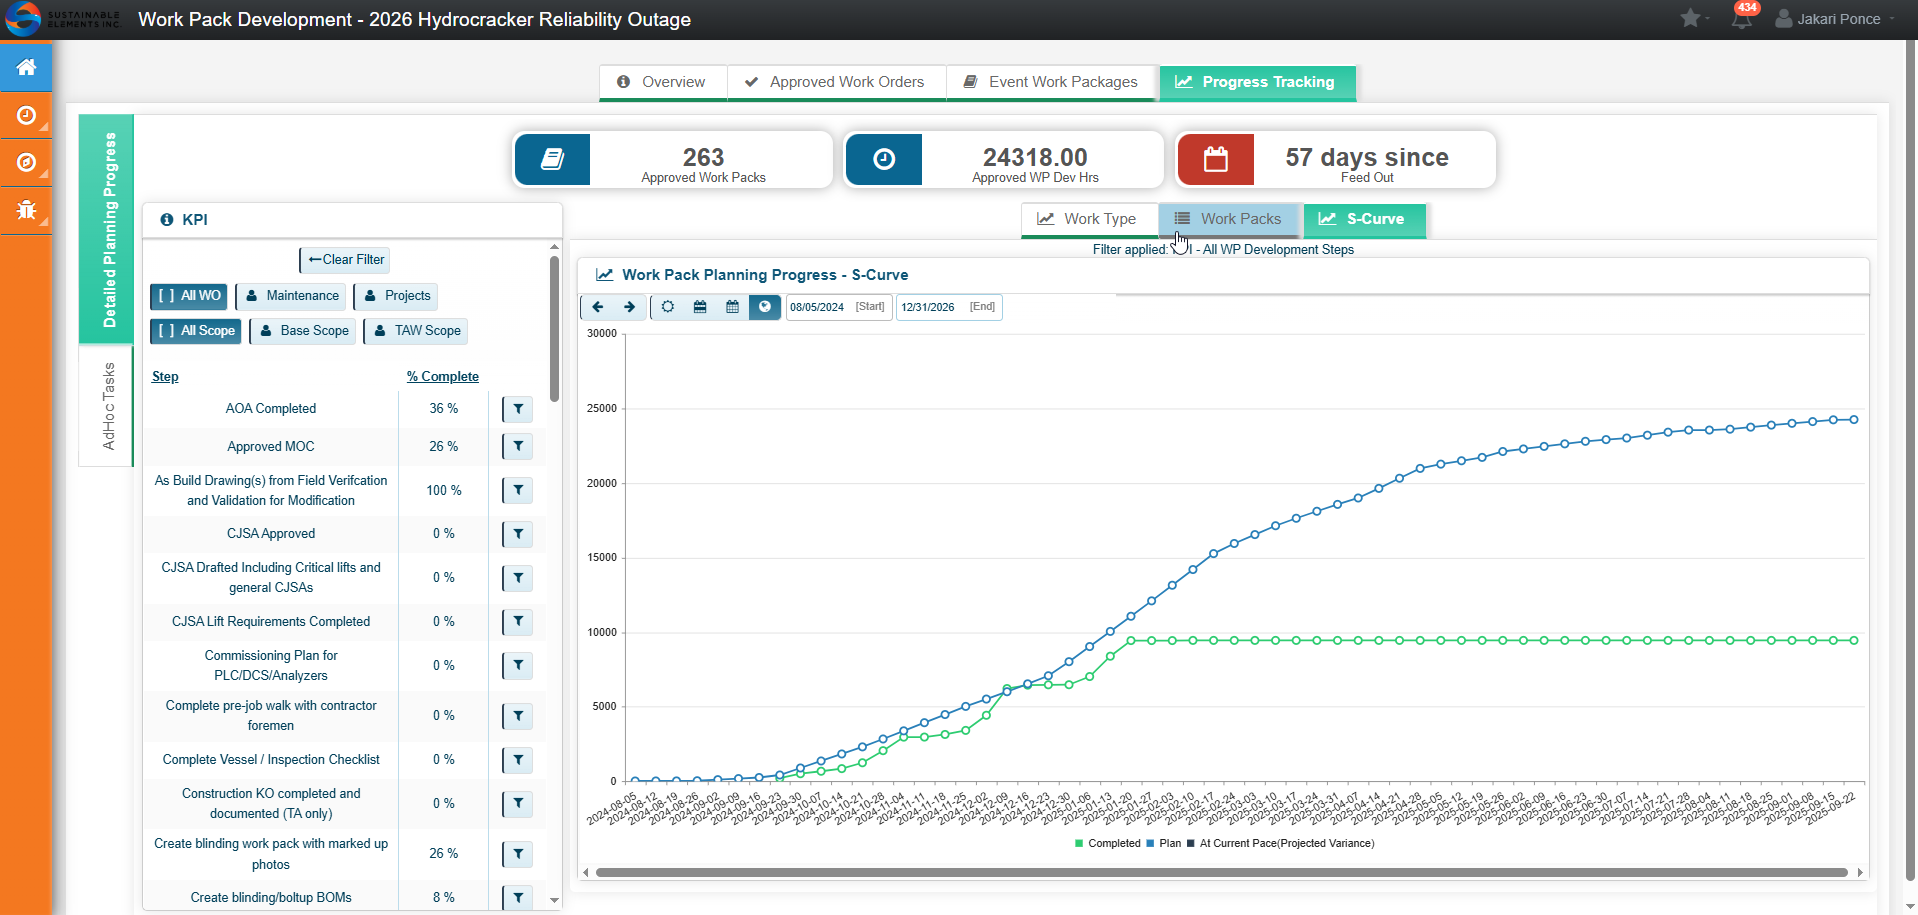The image size is (1918, 915).
Task: Switch to the Approved Work Orders tab
Action: coord(836,82)
